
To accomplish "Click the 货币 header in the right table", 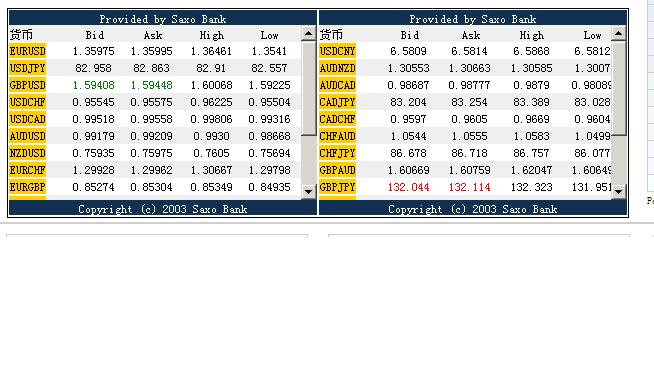I will coord(331,35).
